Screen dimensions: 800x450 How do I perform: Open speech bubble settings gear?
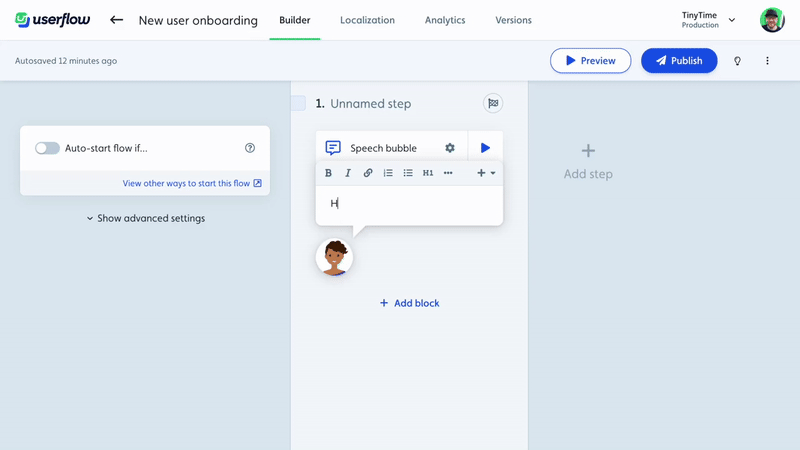tap(449, 148)
